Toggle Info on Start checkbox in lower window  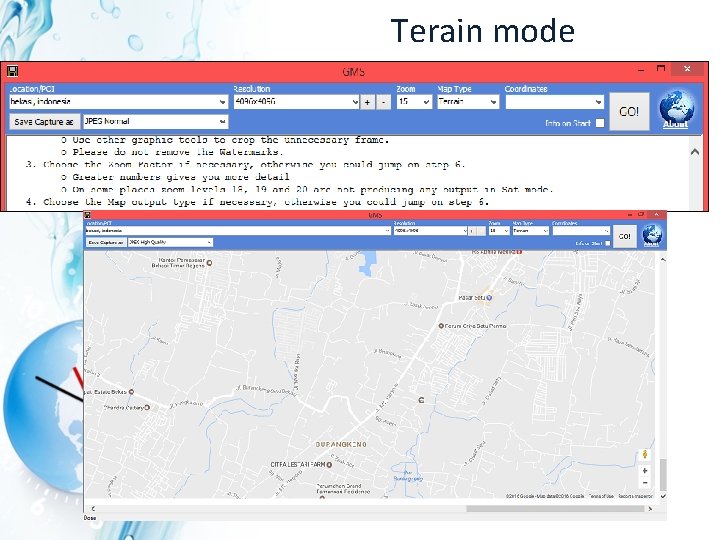tap(608, 243)
